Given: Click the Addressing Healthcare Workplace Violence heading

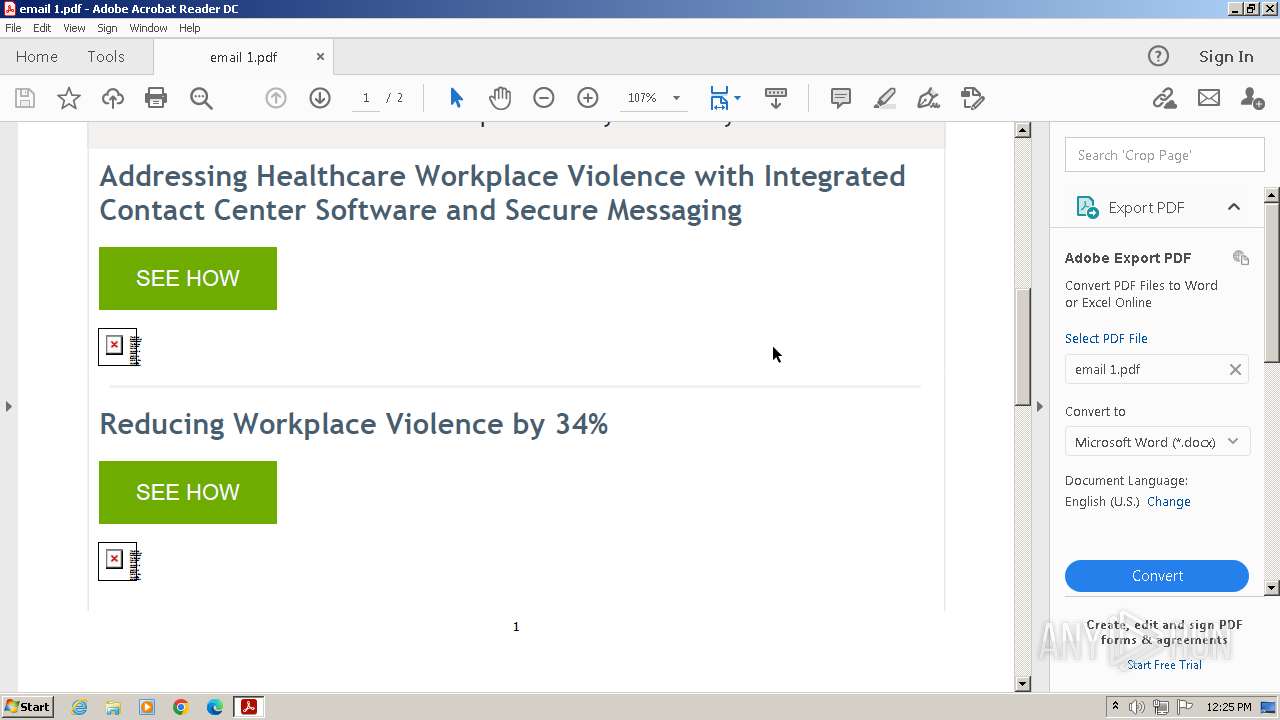Looking at the screenshot, I should 502,193.
